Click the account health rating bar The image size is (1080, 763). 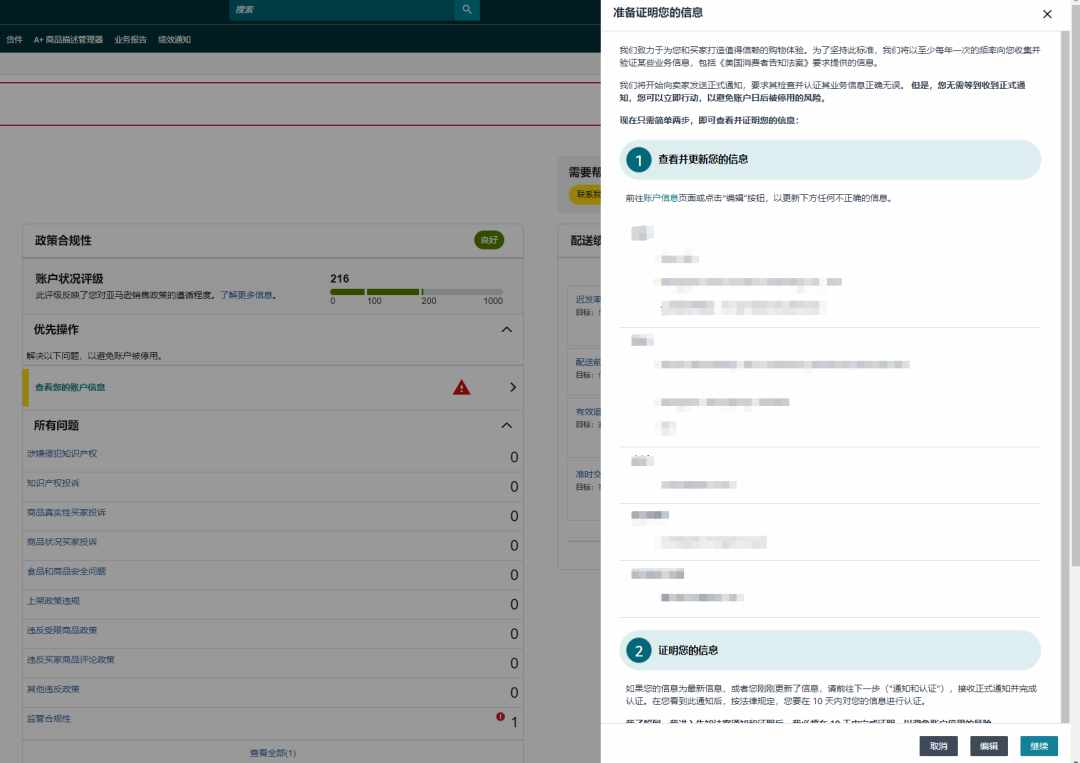click(x=416, y=292)
